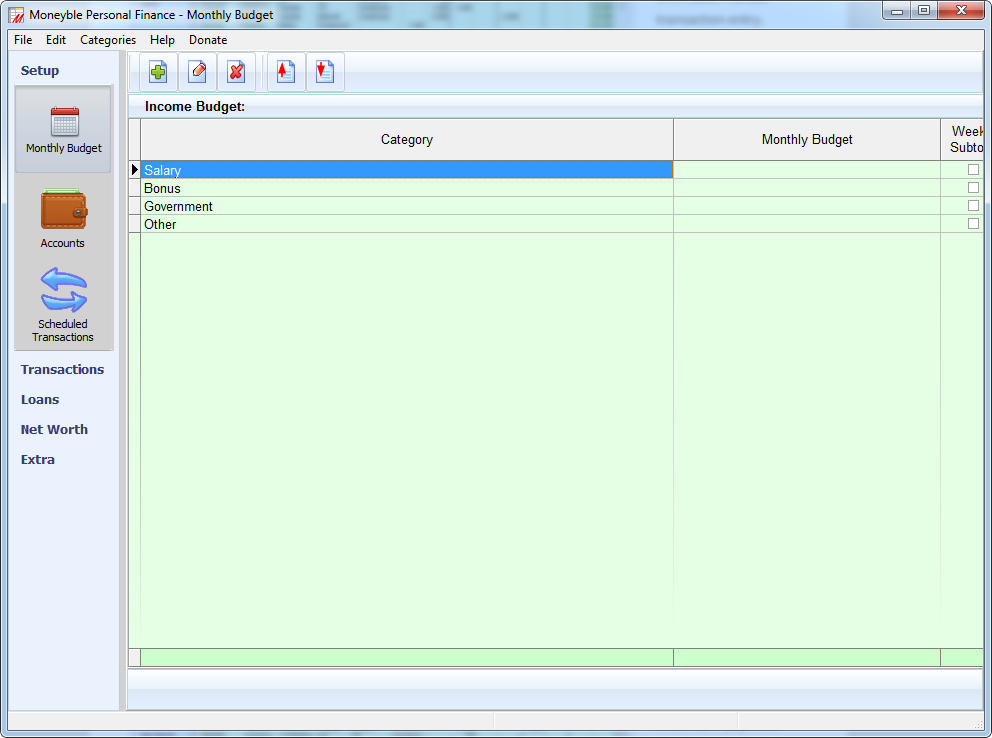Open the File menu
Screen dimensions: 992x738
(22, 40)
